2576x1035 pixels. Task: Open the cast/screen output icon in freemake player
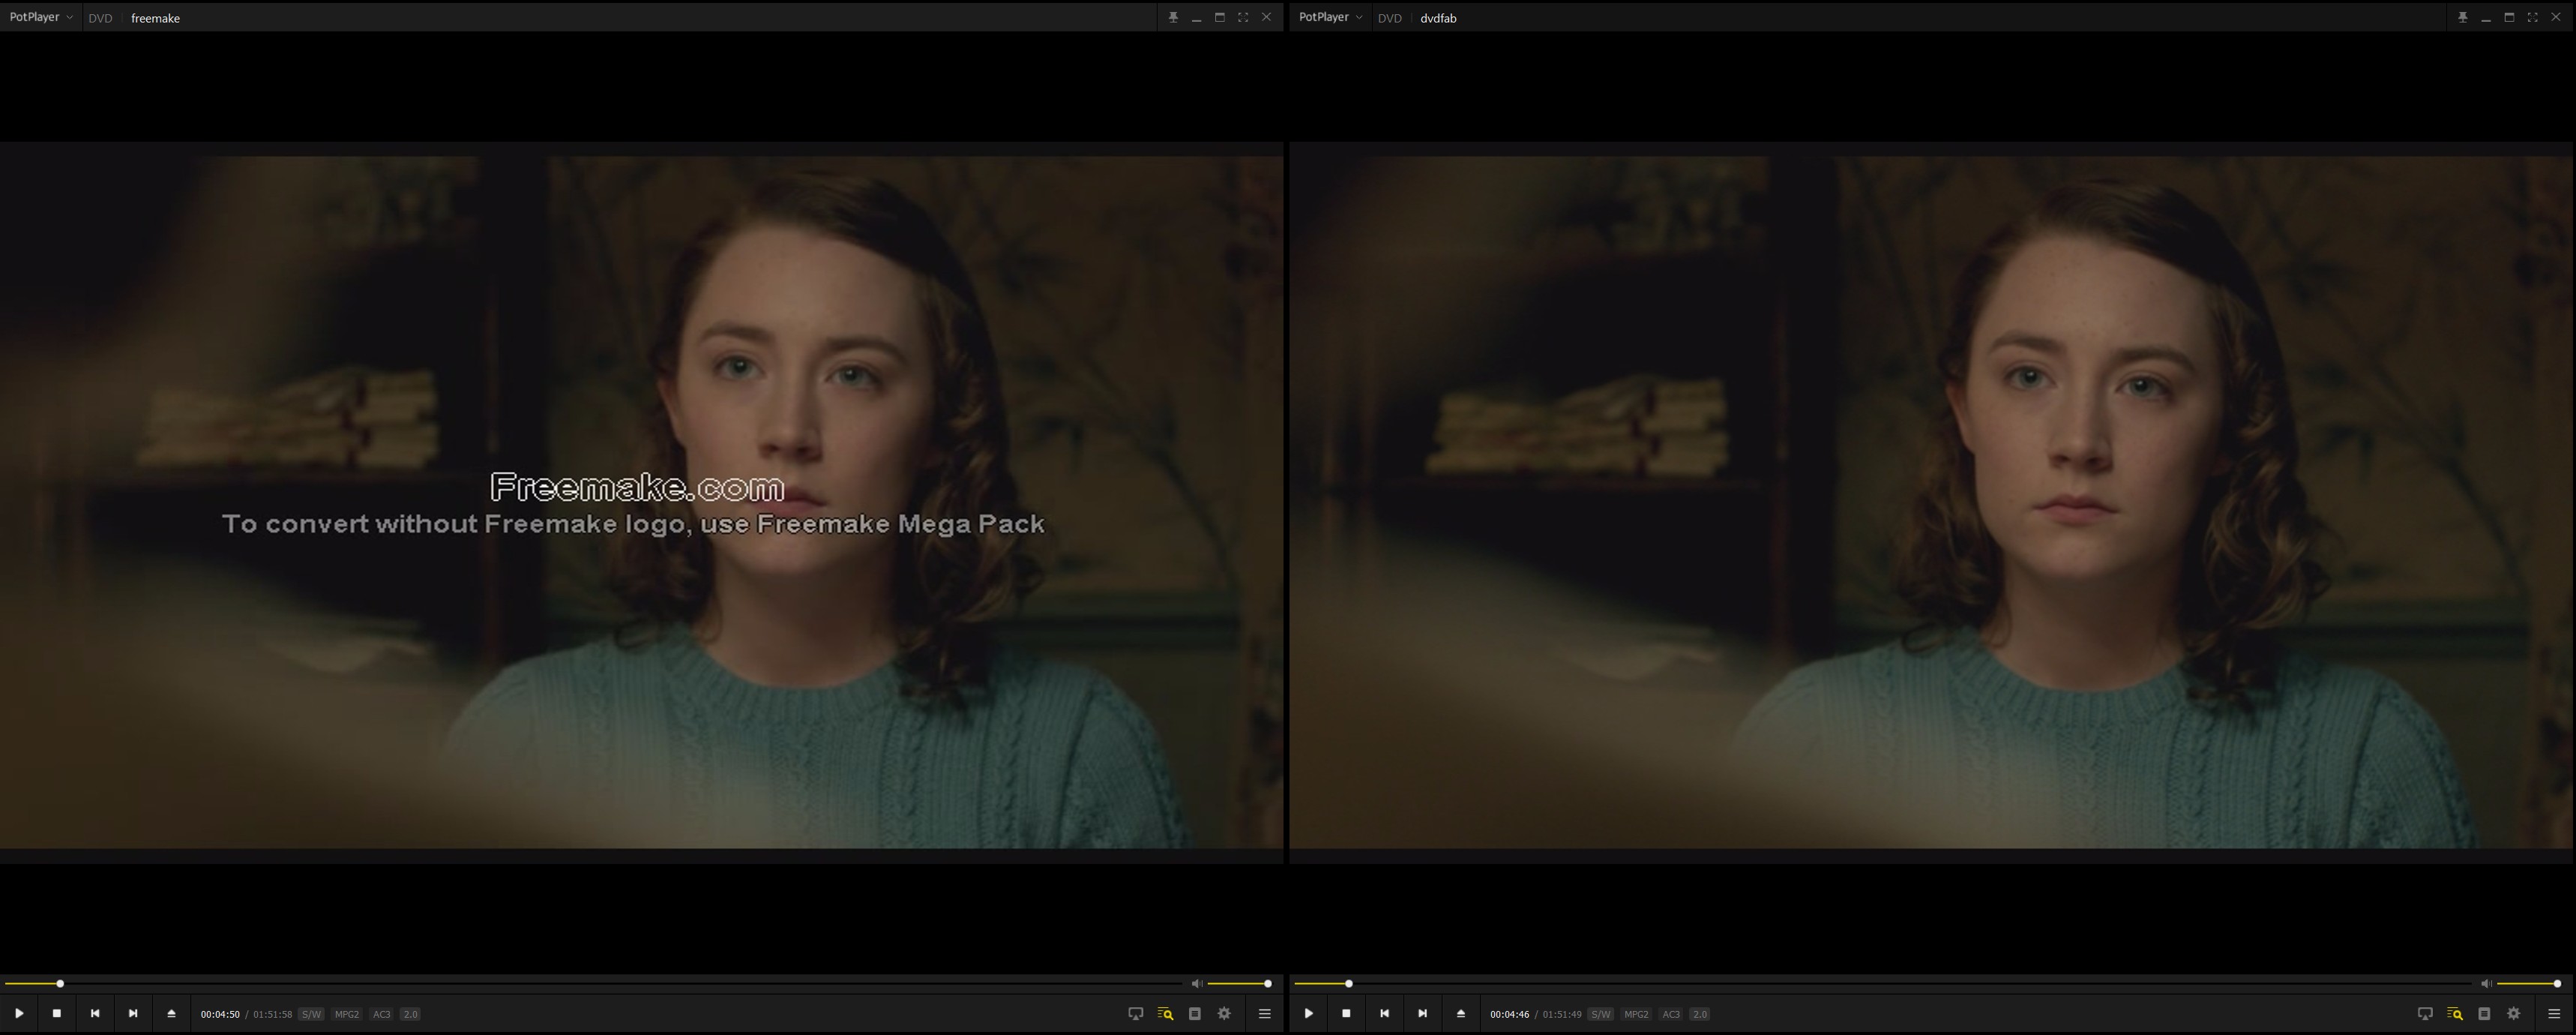click(1135, 1013)
